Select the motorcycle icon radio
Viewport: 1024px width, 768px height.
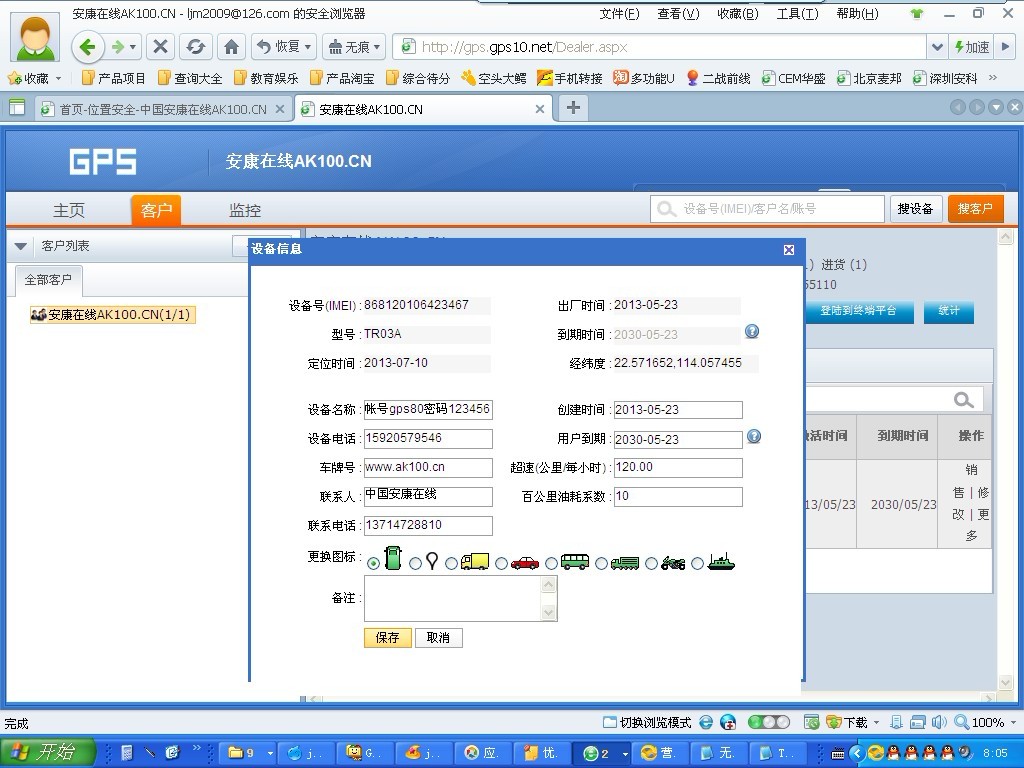coord(652,563)
